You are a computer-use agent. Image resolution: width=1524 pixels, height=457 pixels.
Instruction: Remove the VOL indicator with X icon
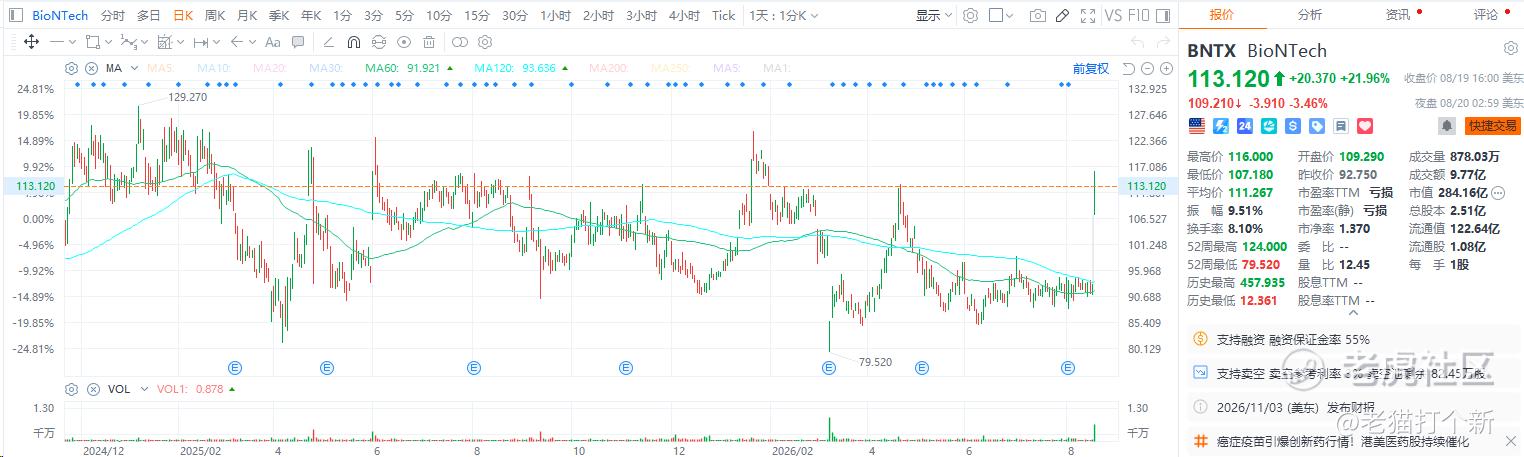[92, 389]
